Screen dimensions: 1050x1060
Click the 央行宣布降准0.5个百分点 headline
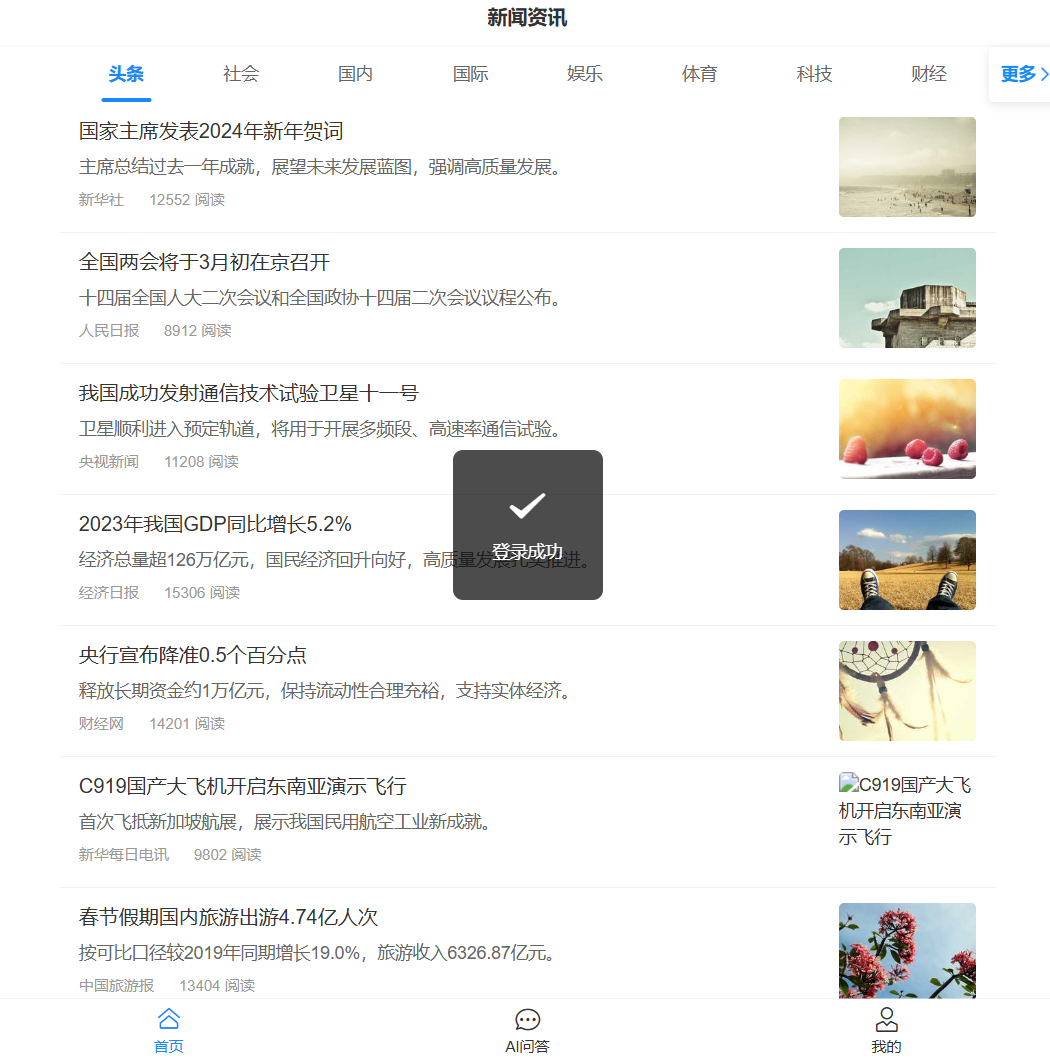tap(193, 655)
